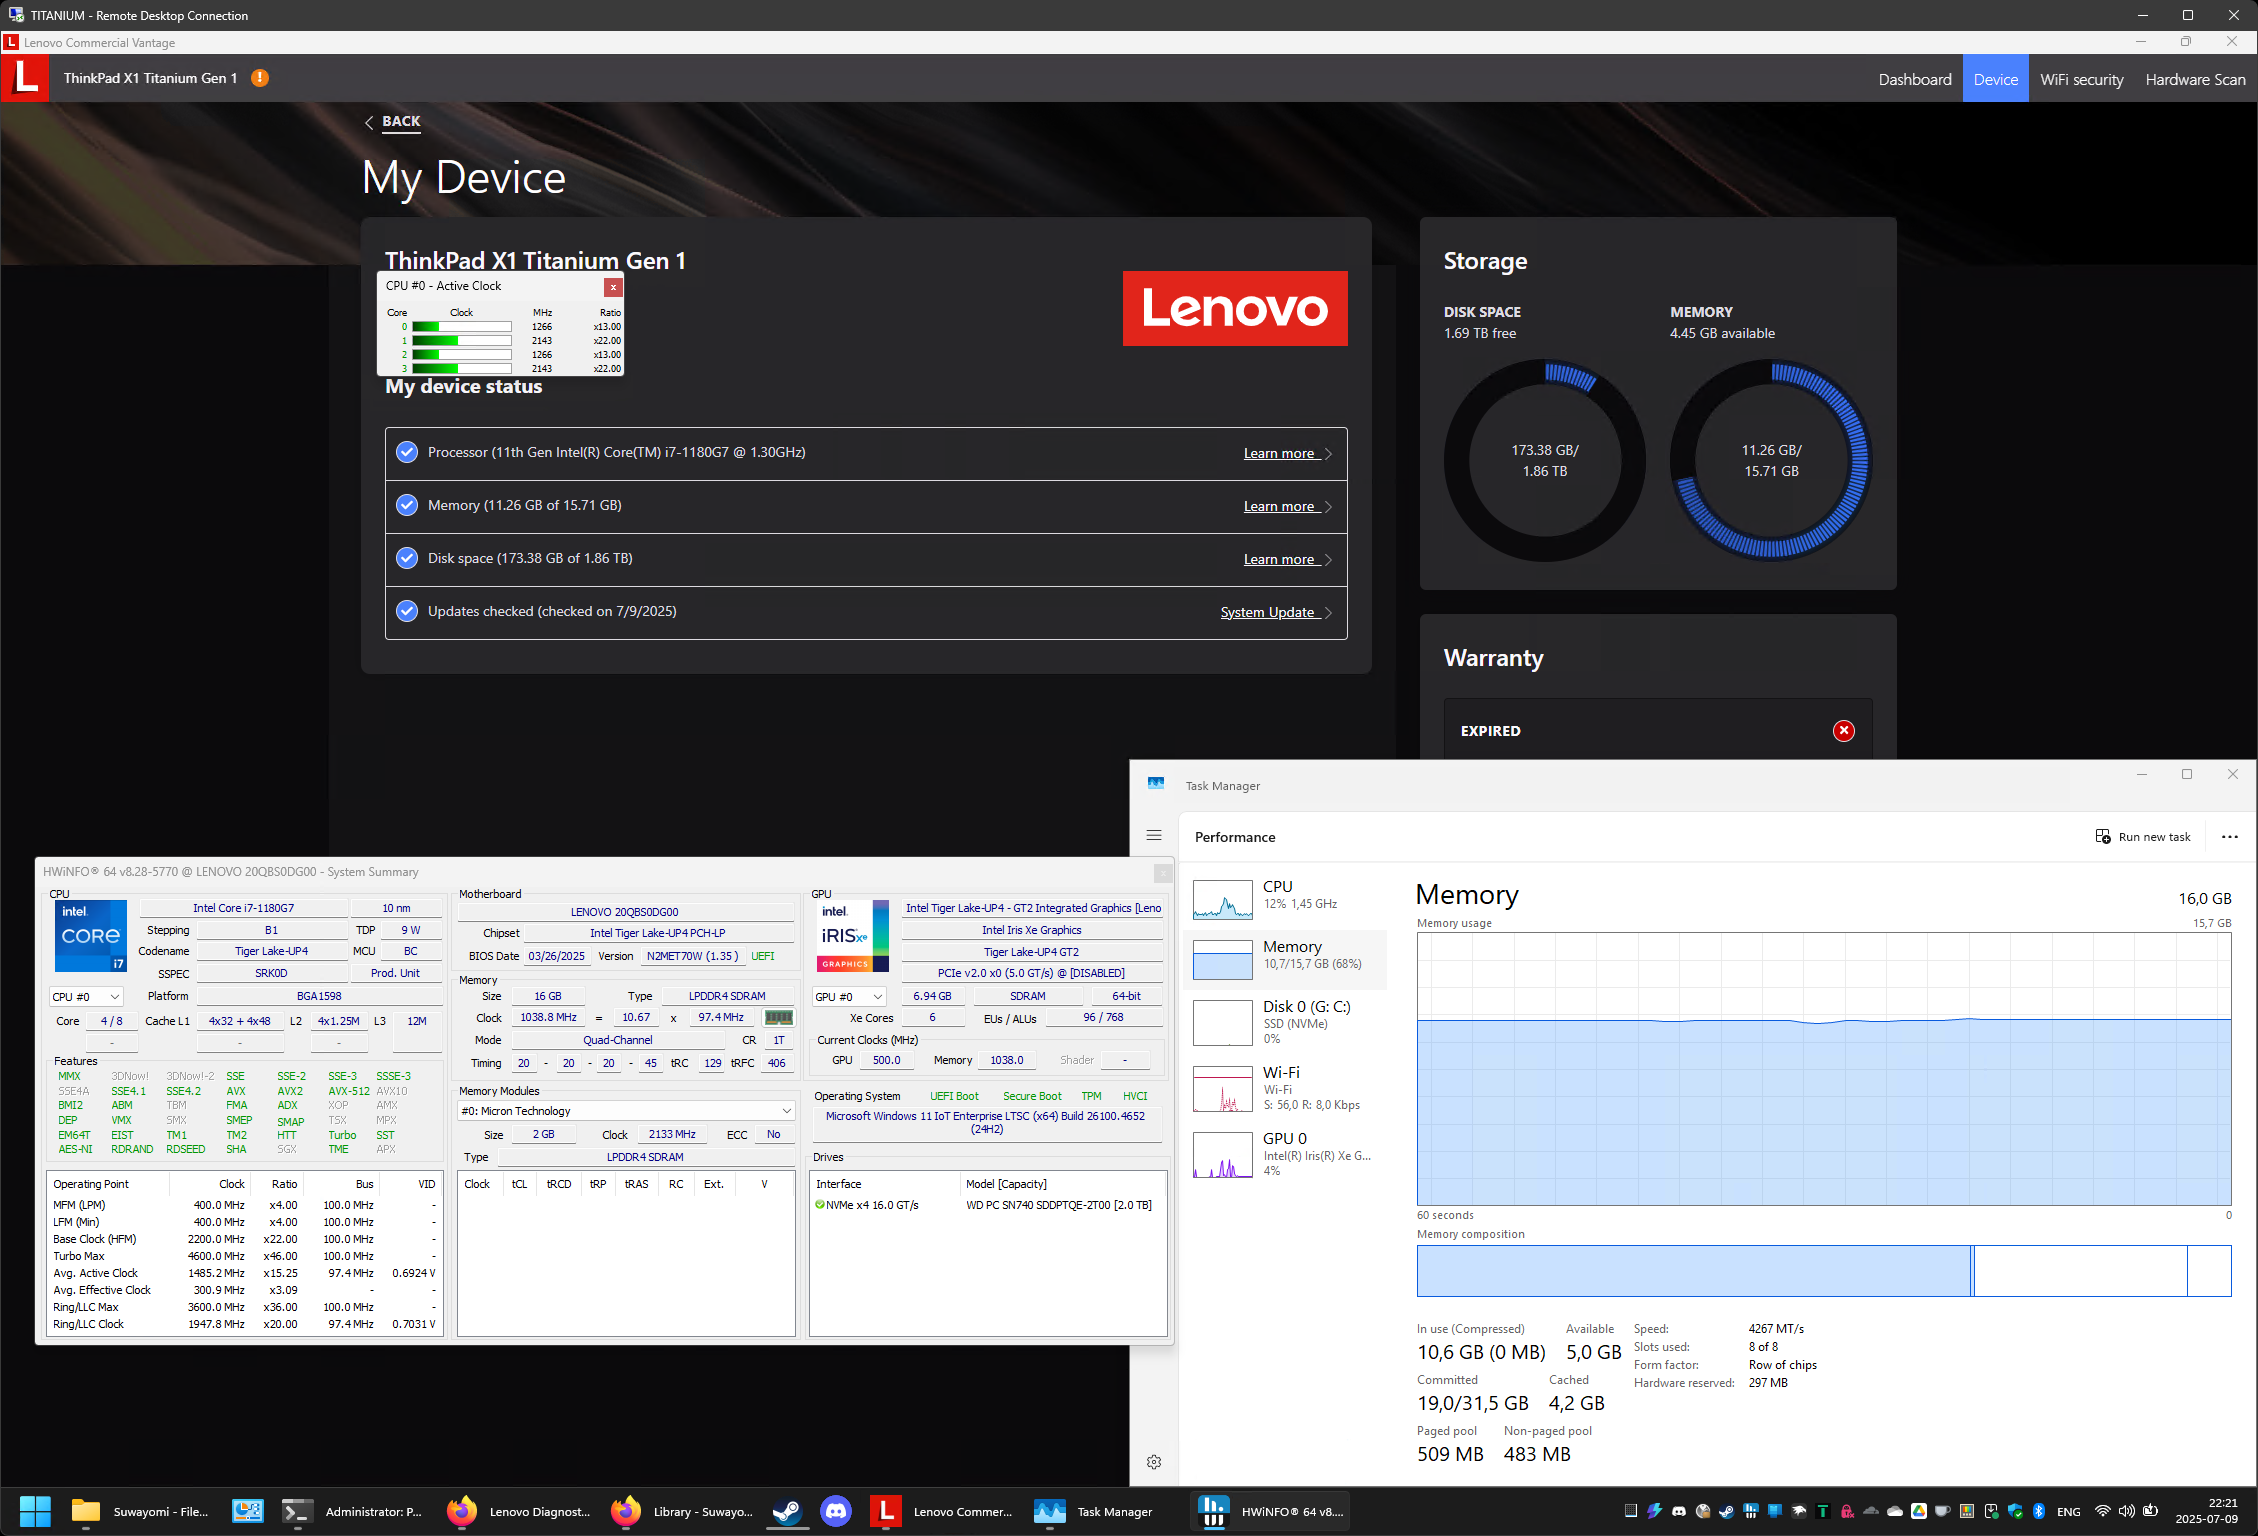2258x1536 pixels.
Task: Click the green NVMe drive status icon
Action: 819,1205
